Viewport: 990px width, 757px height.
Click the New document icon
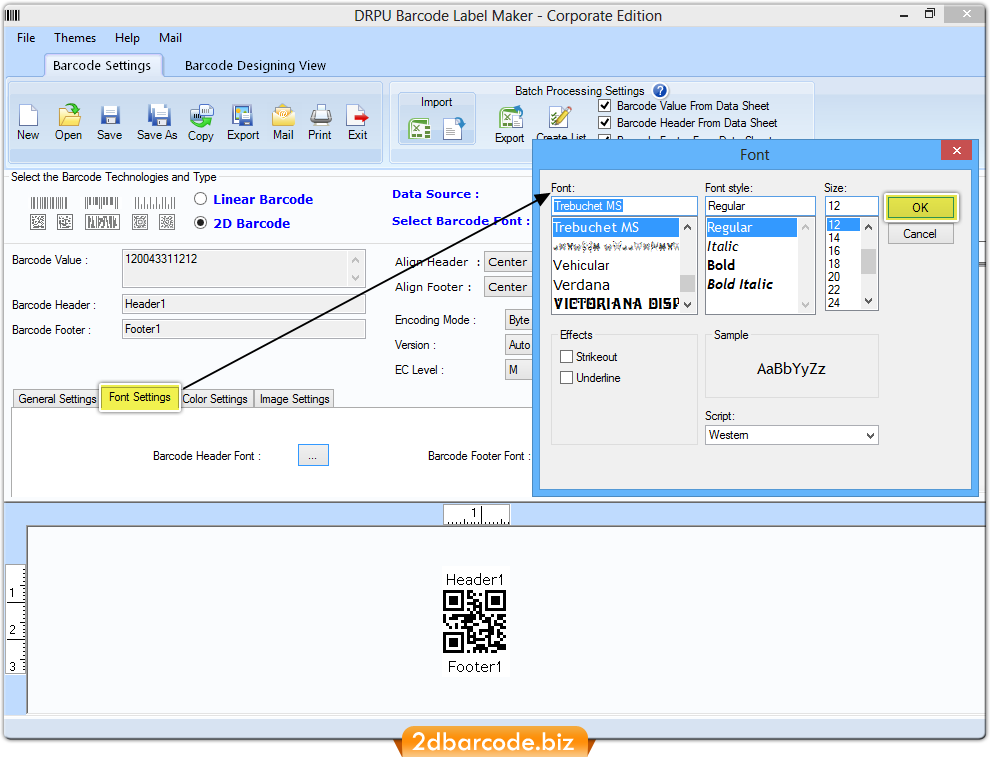tap(28, 122)
